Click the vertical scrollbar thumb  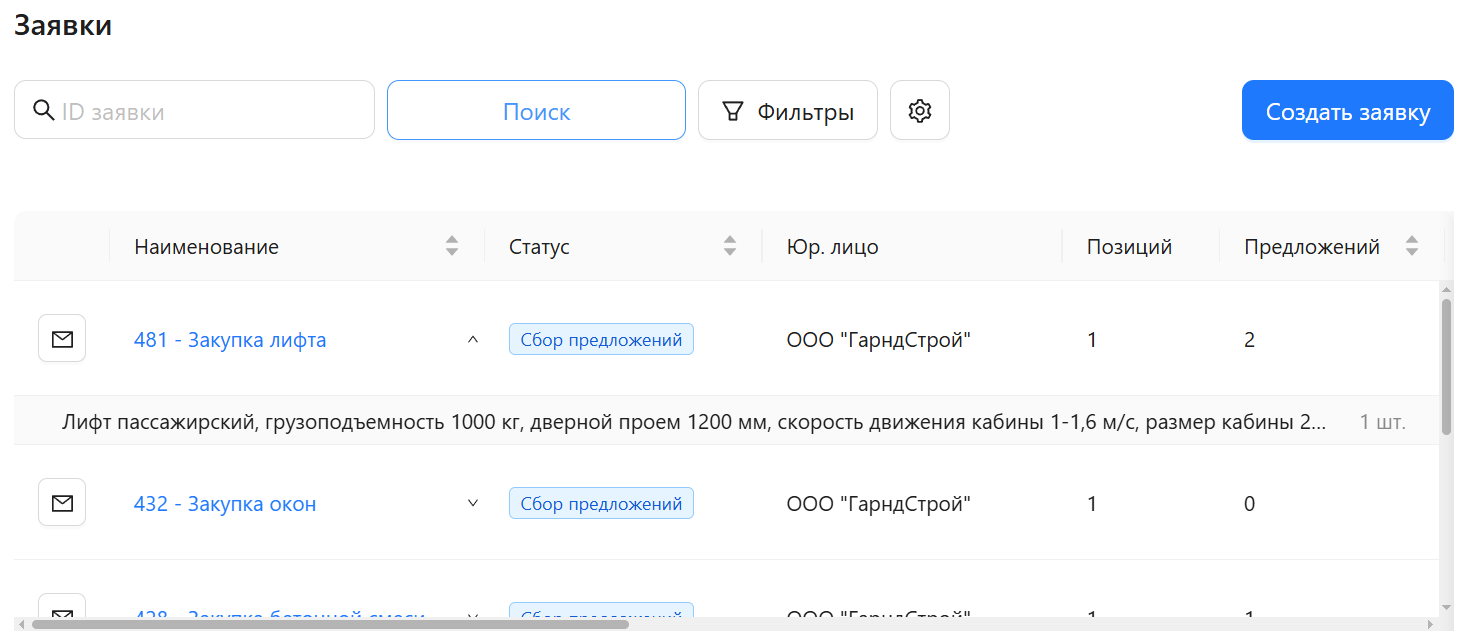tap(1446, 367)
